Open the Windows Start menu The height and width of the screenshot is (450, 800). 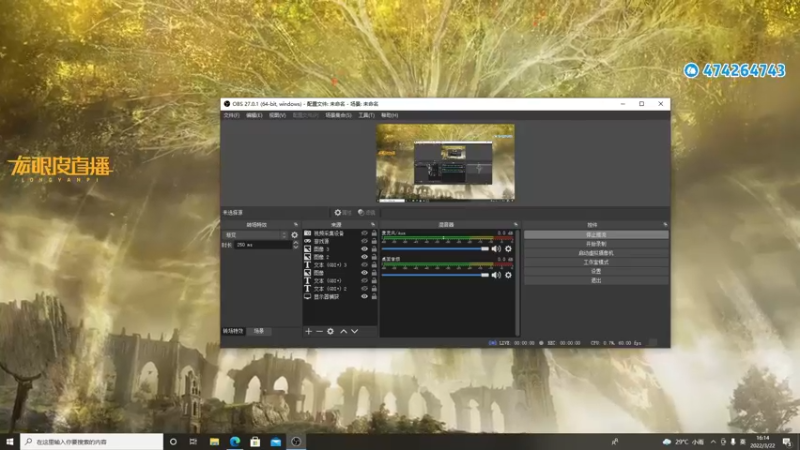pos(10,442)
